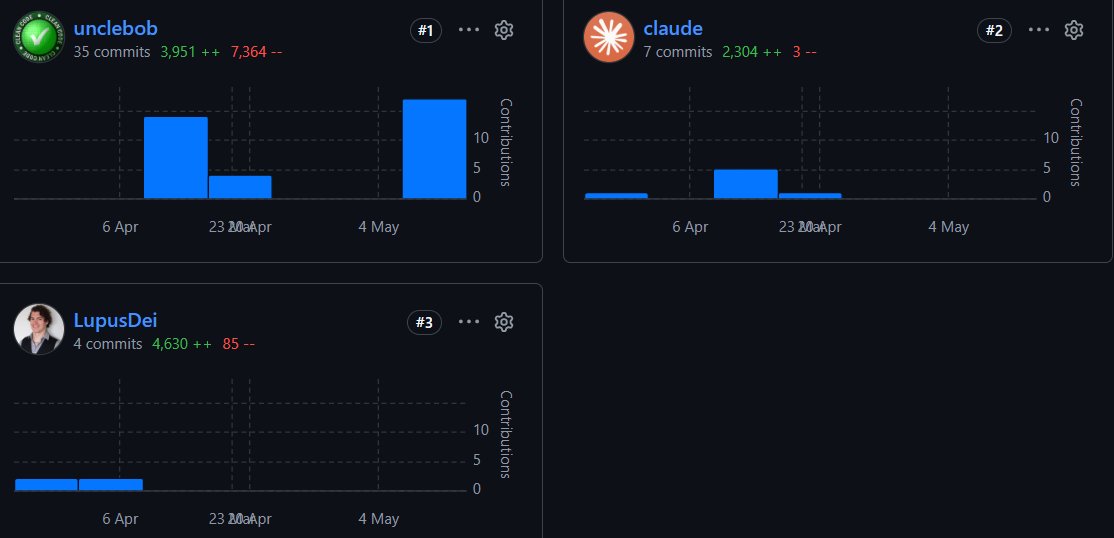Click unclebob's tallest bar after 4 May
The image size is (1114, 538).
(x=434, y=149)
